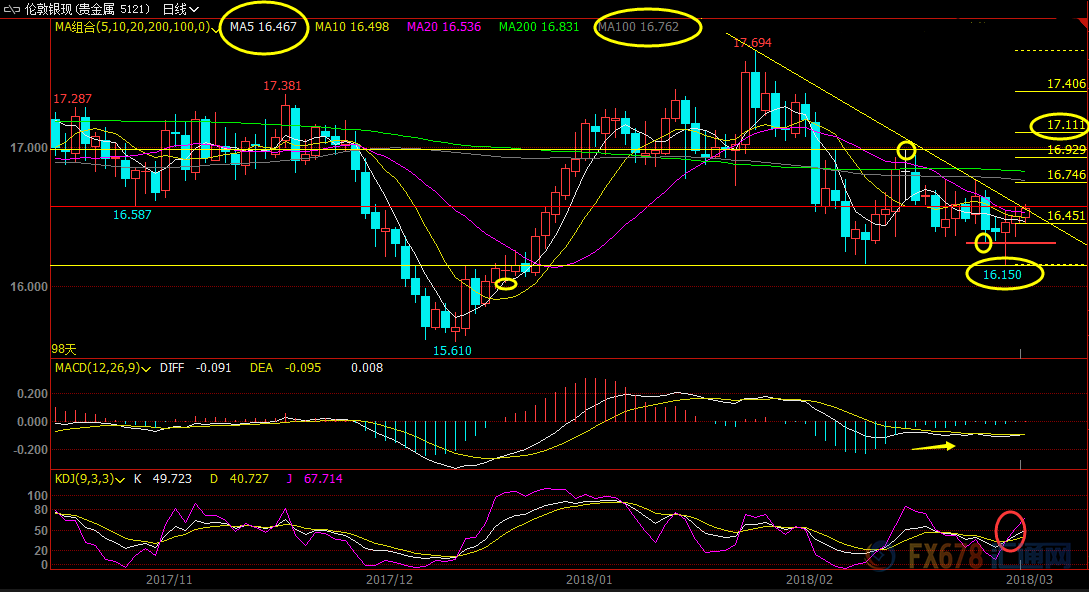The height and width of the screenshot is (592, 1089).
Task: Expand the KDJ(9,3,3) indicator dropdown
Action: [x=121, y=479]
